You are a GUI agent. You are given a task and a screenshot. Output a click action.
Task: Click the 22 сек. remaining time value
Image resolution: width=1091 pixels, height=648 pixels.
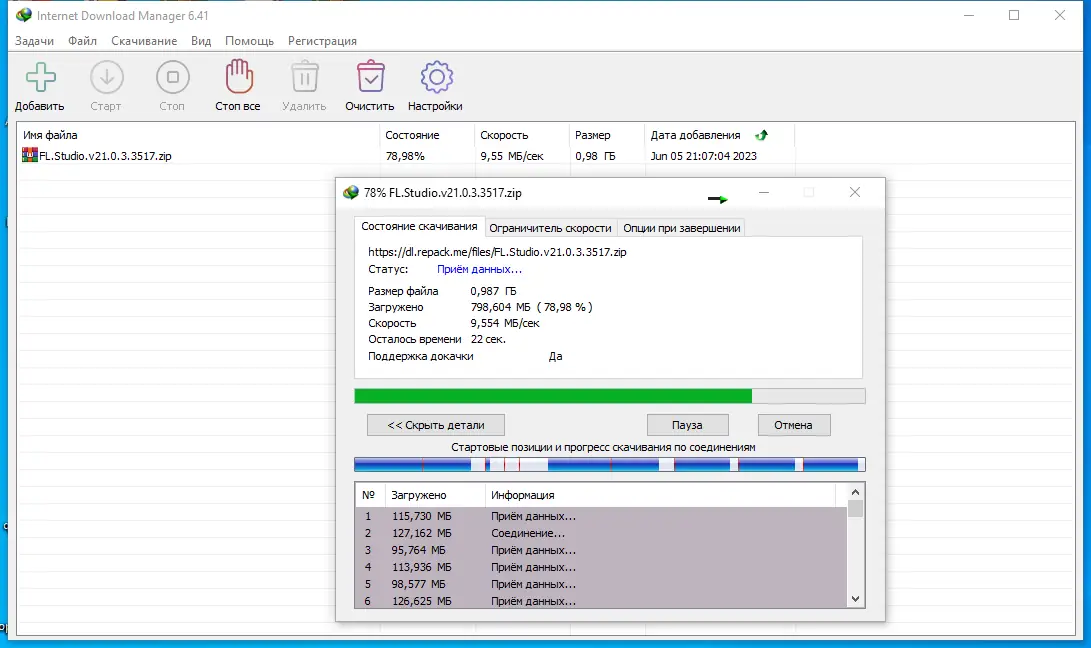[488, 339]
